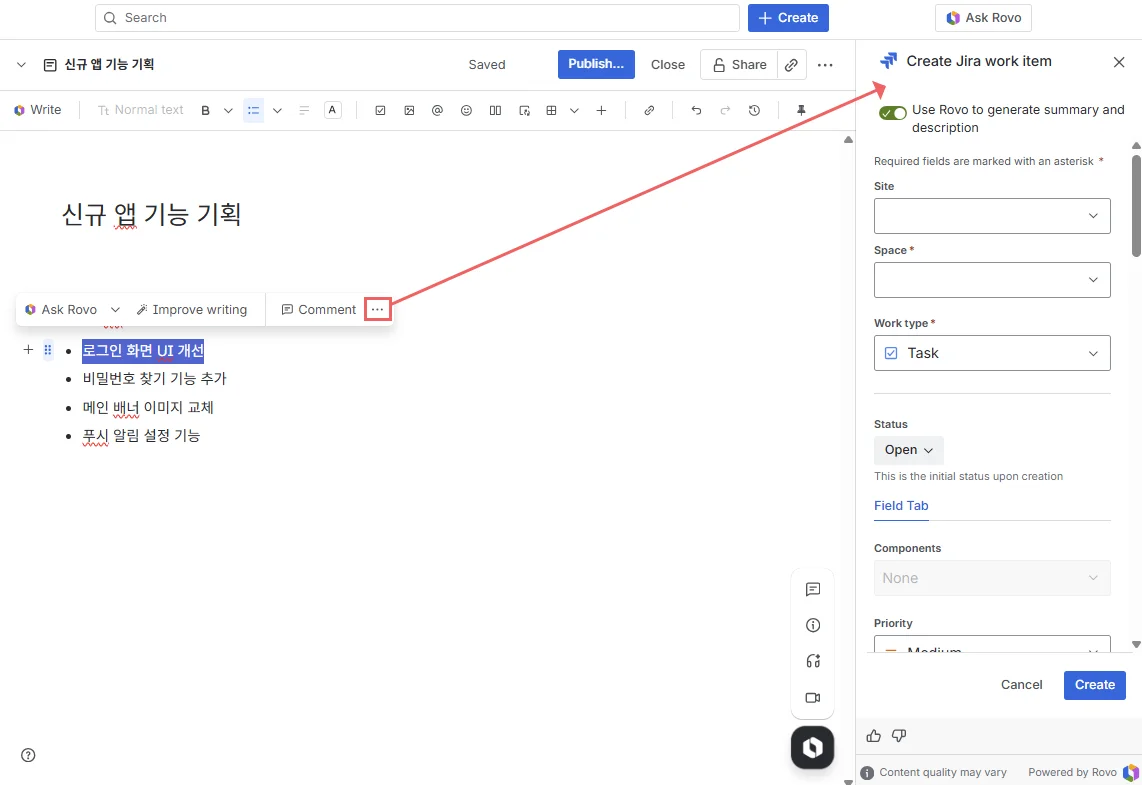Open the video recording icon in side panel
The image size is (1142, 785).
tap(812, 698)
